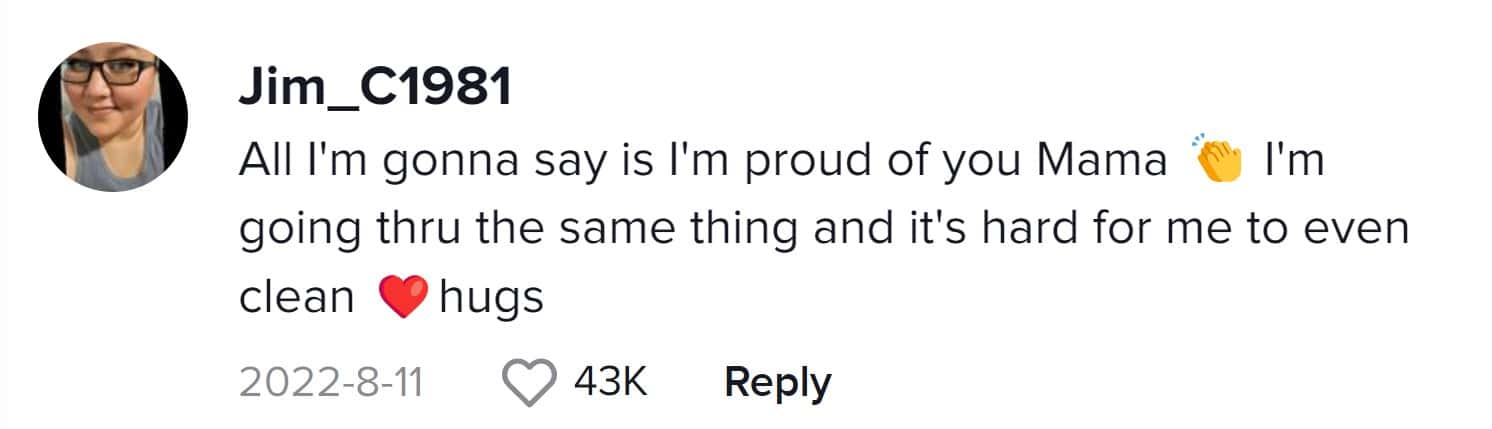Click the second line starting 'going thru'
This screenshot has height=429, width=1492.
820,230
